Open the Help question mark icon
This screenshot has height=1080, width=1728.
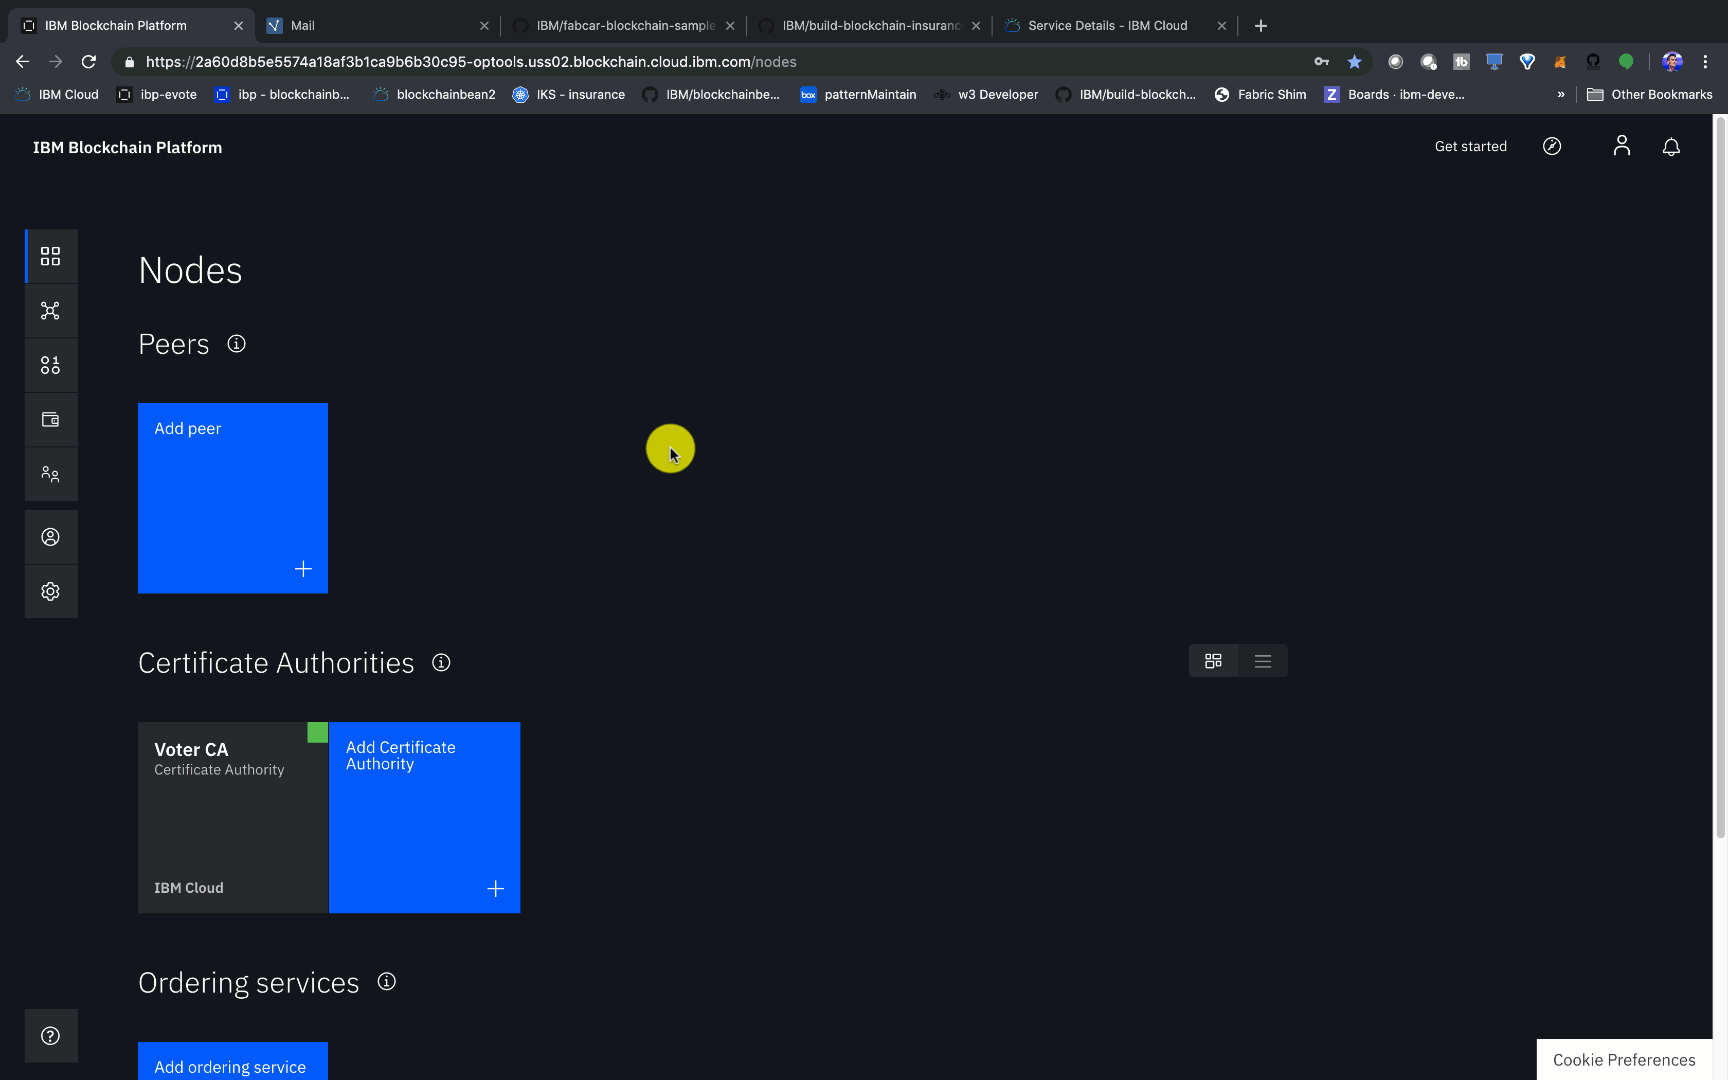51,1036
